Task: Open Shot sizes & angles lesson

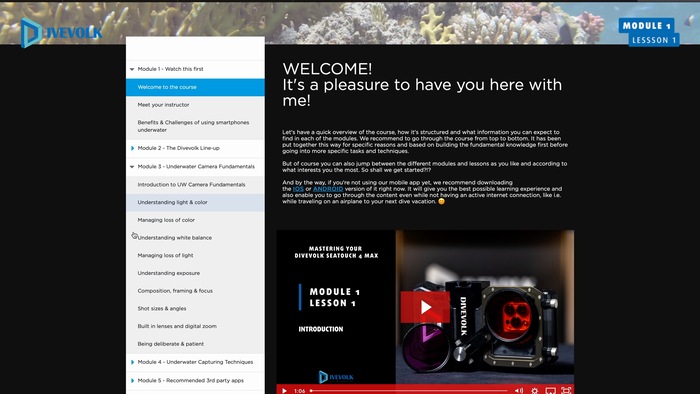Action: (195, 308)
